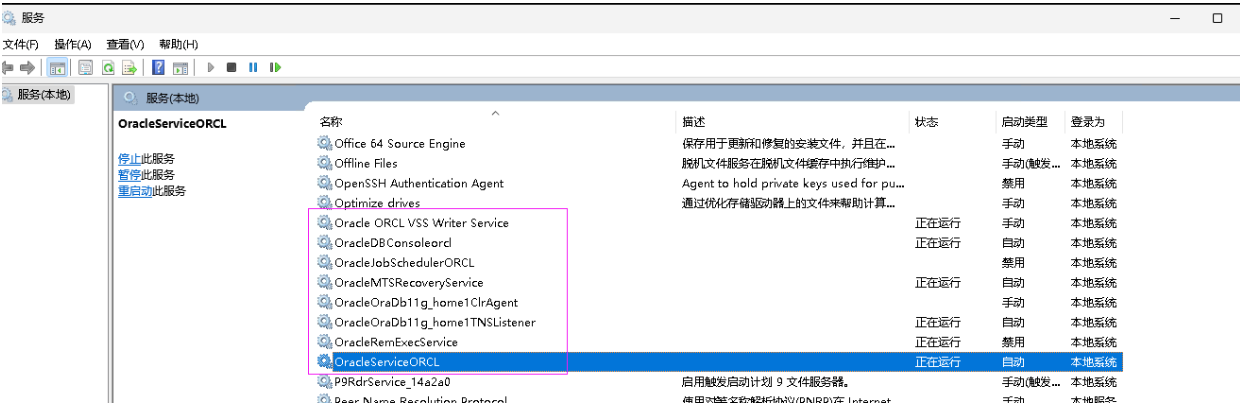Click the forward arrow in the toolbar
The height and width of the screenshot is (411, 1240).
pyautogui.click(x=27, y=68)
